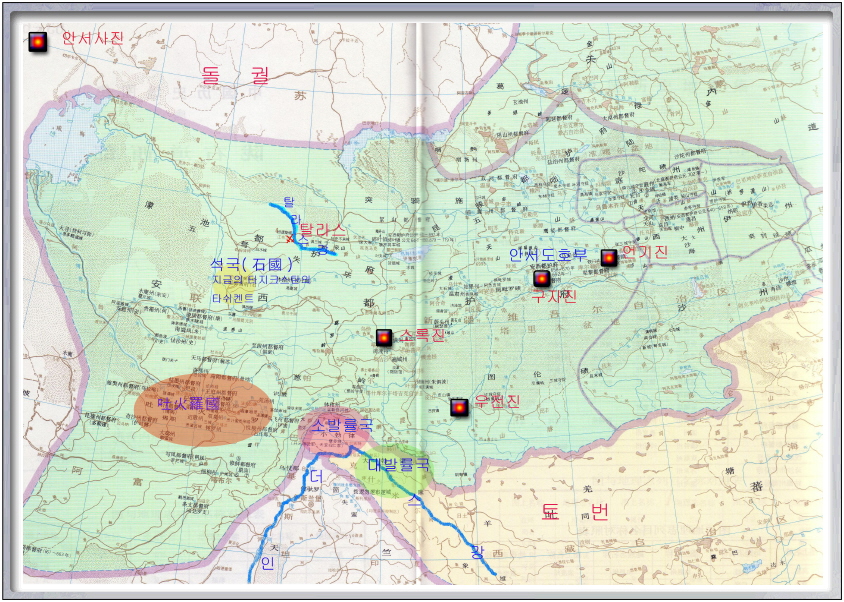Click the 언기진 red label text
Viewport: 844px width, 602px height.
[x=645, y=253]
